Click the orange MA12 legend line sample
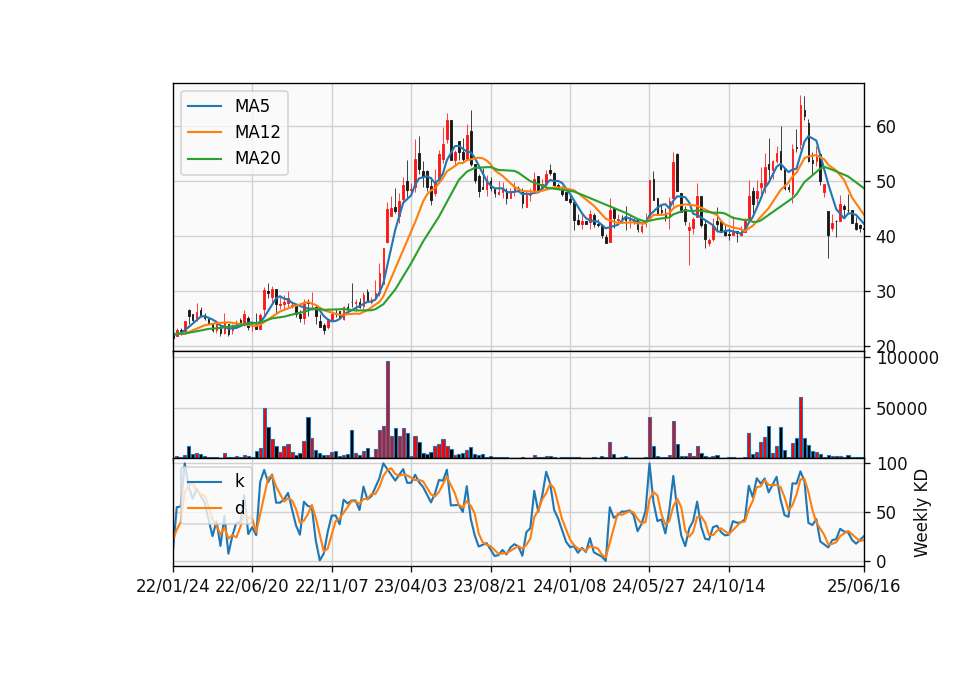The height and width of the screenshot is (690, 960). [204, 132]
